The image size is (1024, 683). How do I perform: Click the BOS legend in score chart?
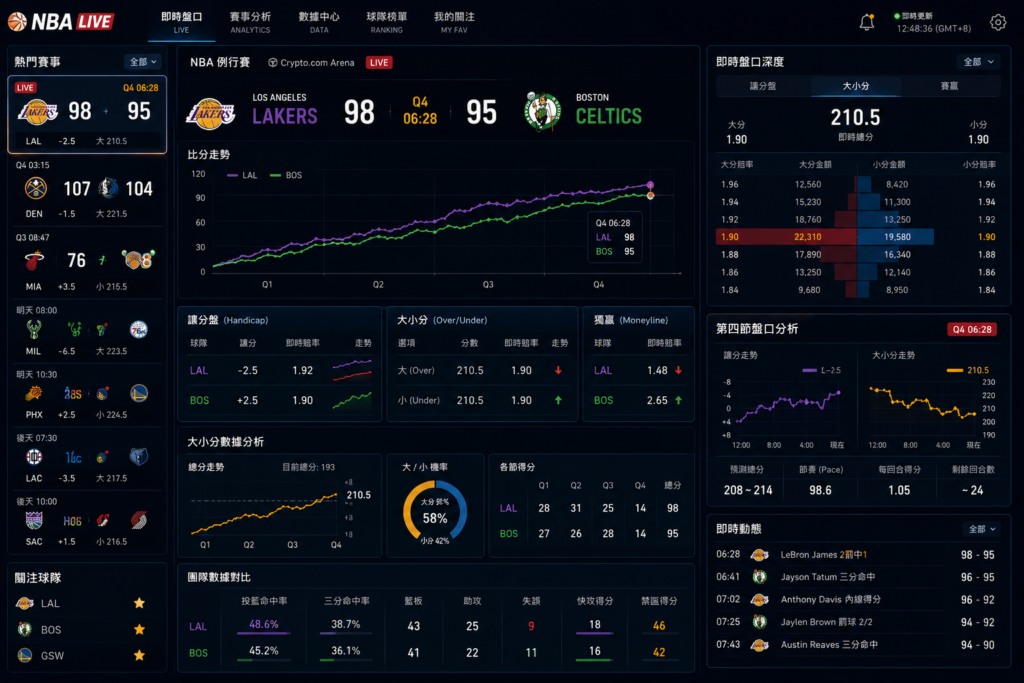click(285, 175)
